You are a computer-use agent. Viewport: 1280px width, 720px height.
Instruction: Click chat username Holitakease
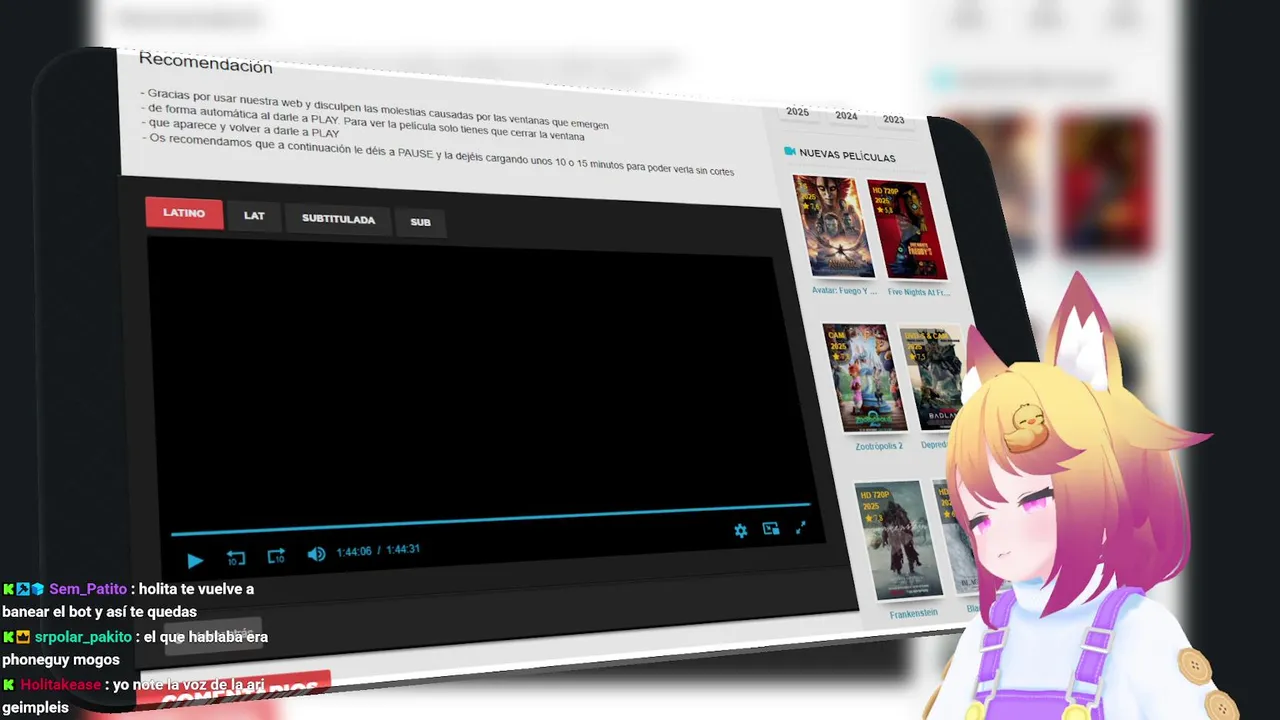coord(61,685)
